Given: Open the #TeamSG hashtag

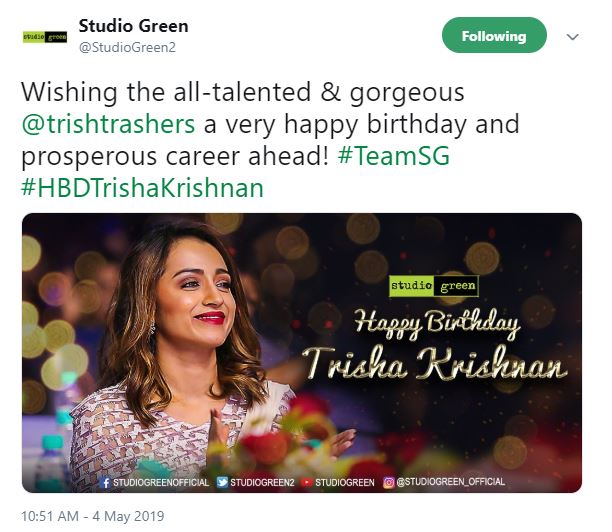Looking at the screenshot, I should [393, 156].
